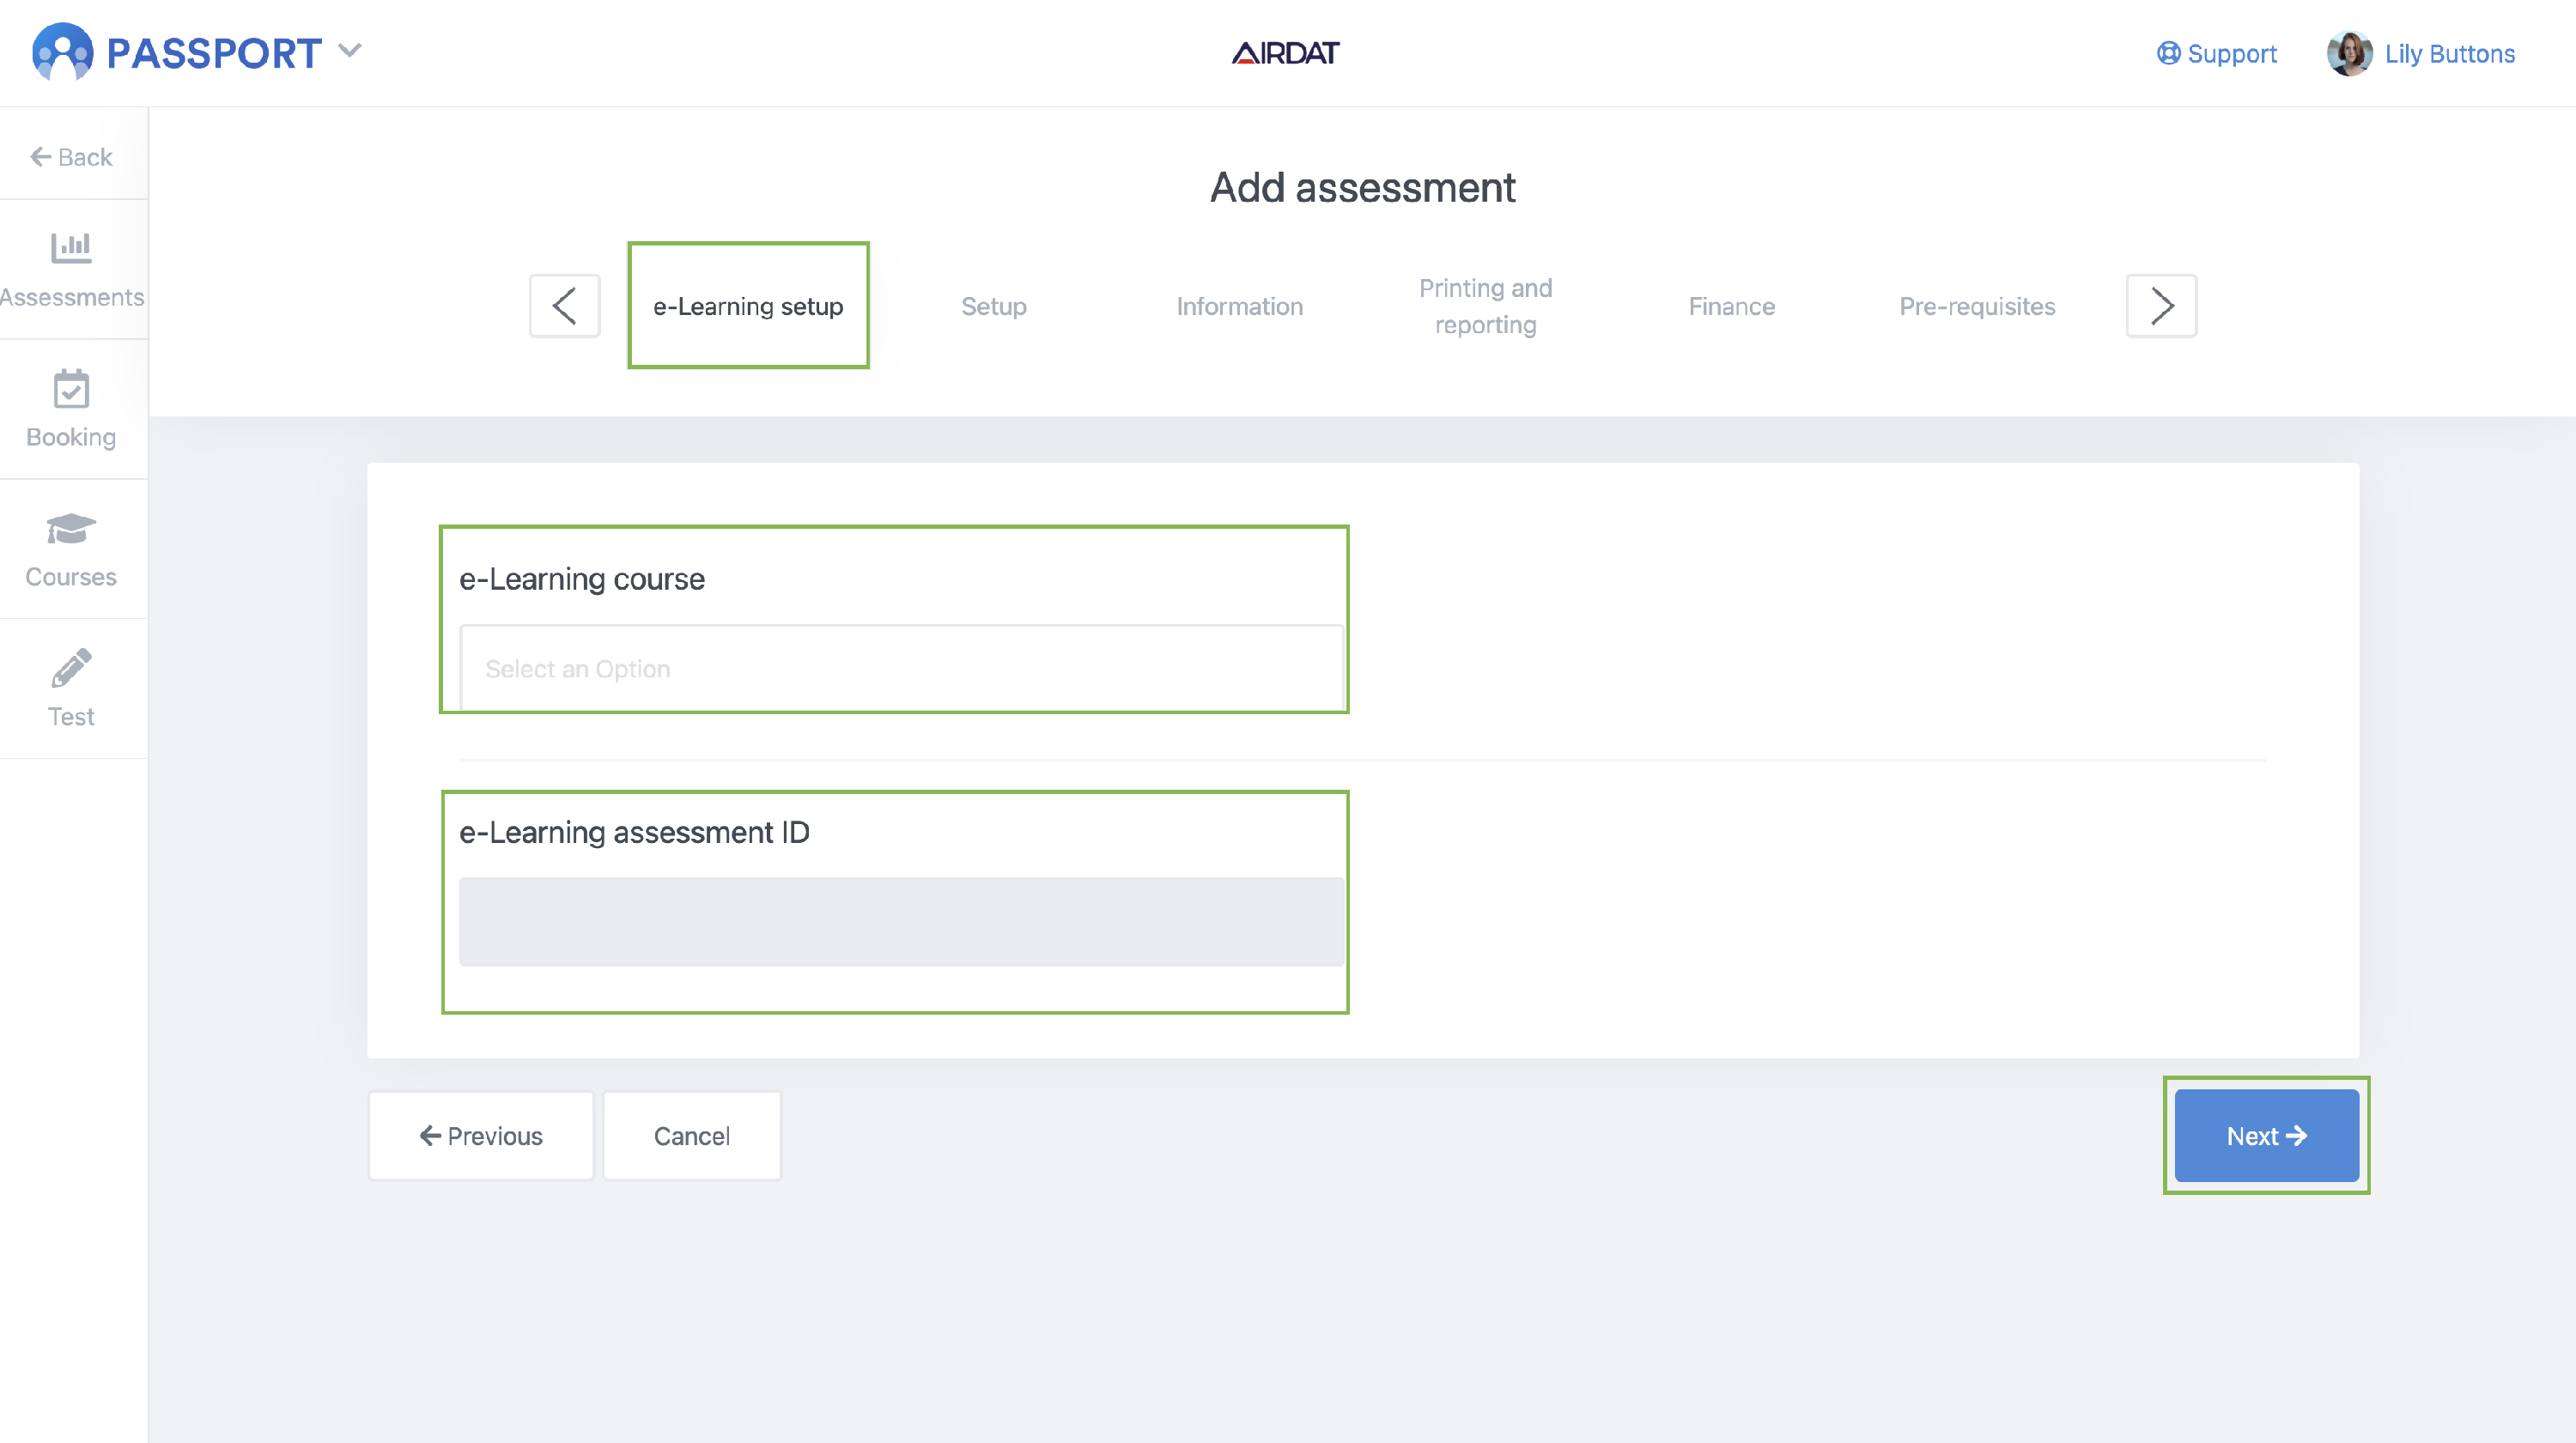Click the Add assessment heading
2576x1443 pixels.
coord(1362,187)
